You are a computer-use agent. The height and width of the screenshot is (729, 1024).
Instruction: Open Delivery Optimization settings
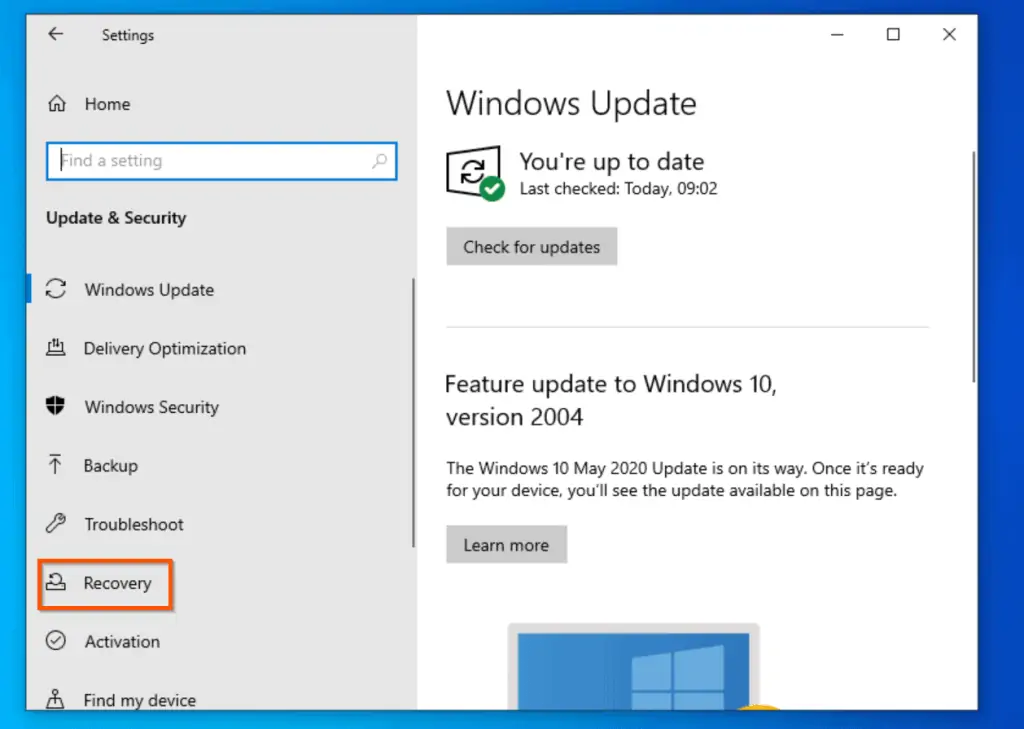point(164,348)
